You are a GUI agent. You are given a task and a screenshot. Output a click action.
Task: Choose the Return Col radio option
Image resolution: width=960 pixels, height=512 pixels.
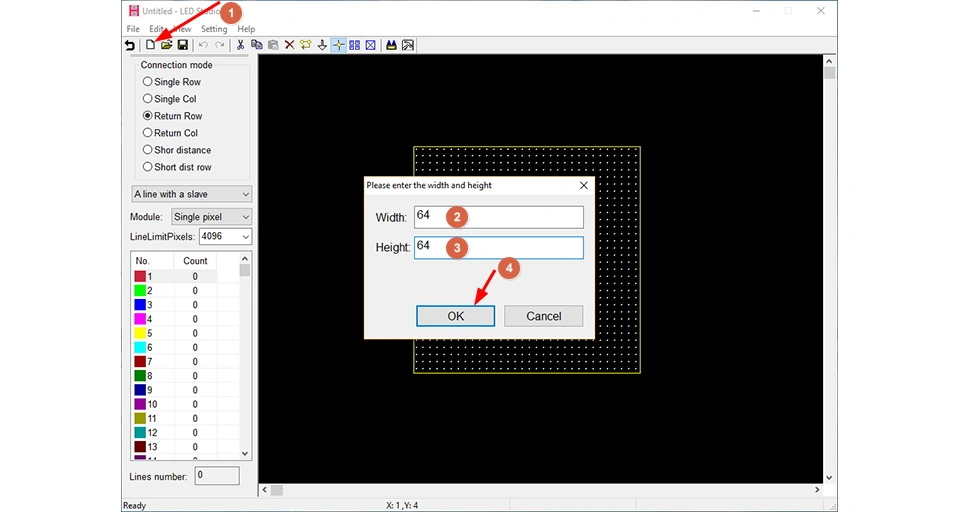[x=170, y=133]
